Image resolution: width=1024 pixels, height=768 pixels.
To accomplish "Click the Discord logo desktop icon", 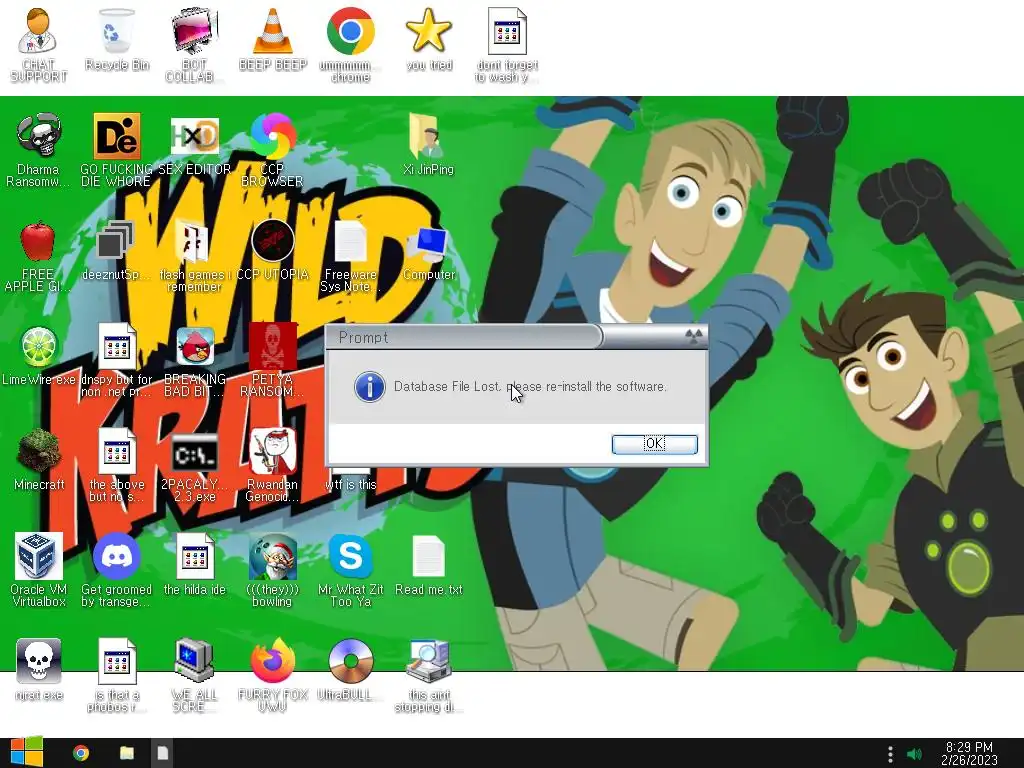I will [116, 556].
